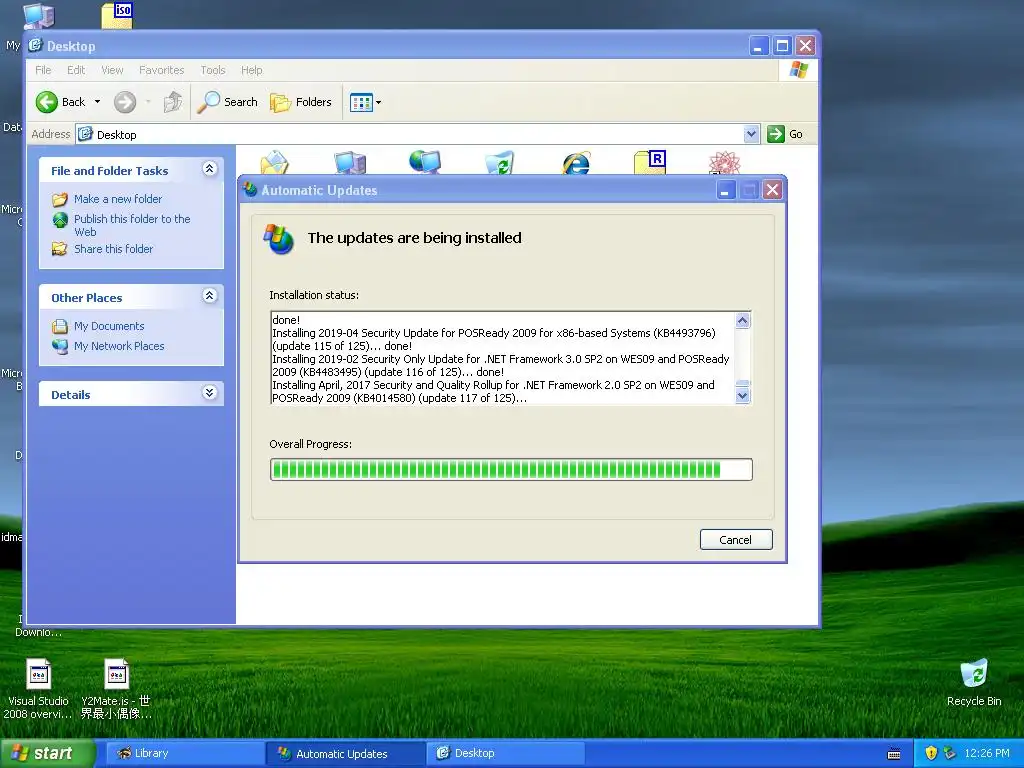Switch to Automatic Updates taskbar button
1024x768 pixels.
pyautogui.click(x=345, y=754)
